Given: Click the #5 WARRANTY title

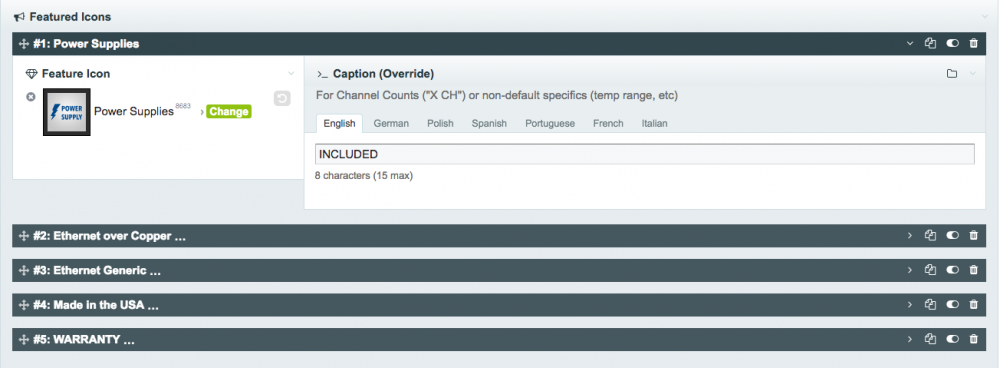Looking at the screenshot, I should tap(84, 339).
